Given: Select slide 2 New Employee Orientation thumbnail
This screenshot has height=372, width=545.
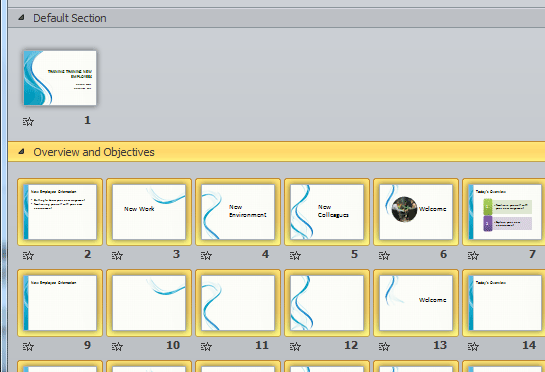Looking at the screenshot, I should [x=60, y=212].
